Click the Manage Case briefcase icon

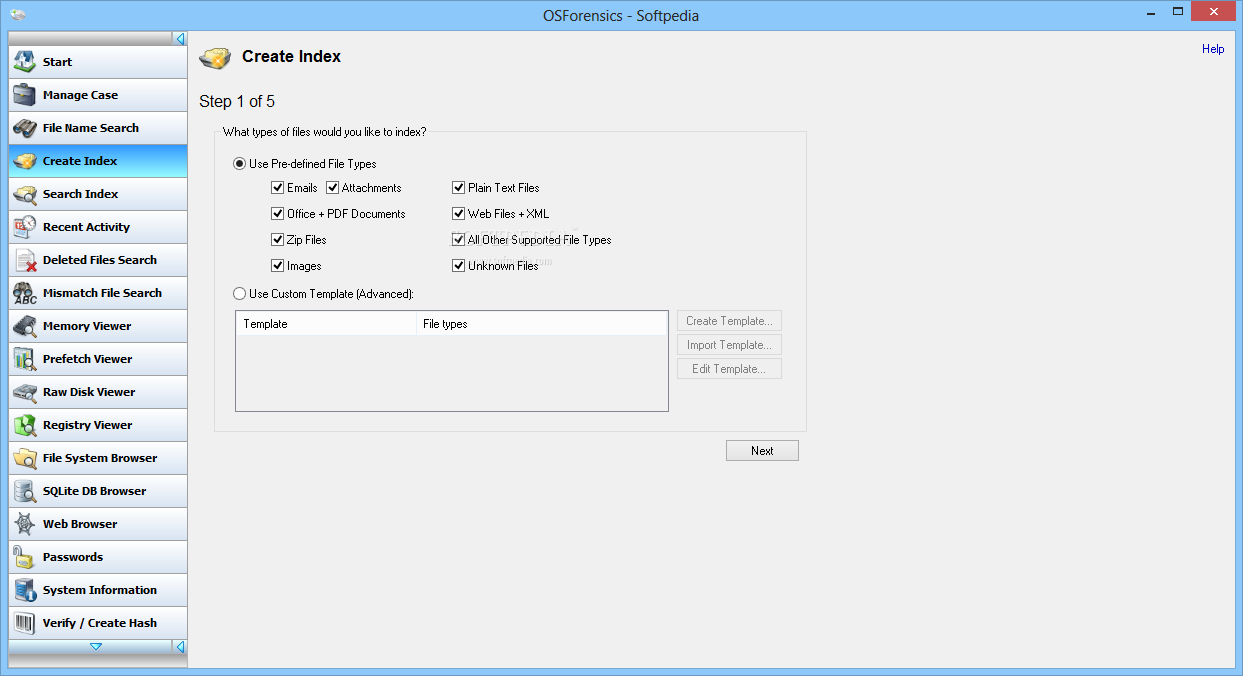pos(25,95)
